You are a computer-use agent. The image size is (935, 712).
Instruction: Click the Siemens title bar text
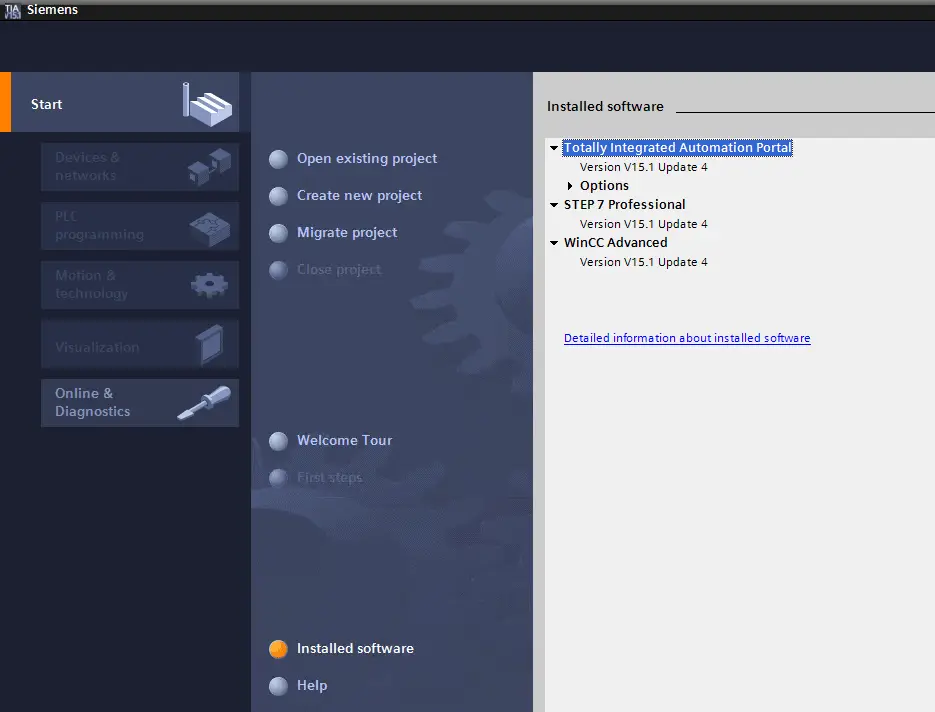[x=52, y=10]
